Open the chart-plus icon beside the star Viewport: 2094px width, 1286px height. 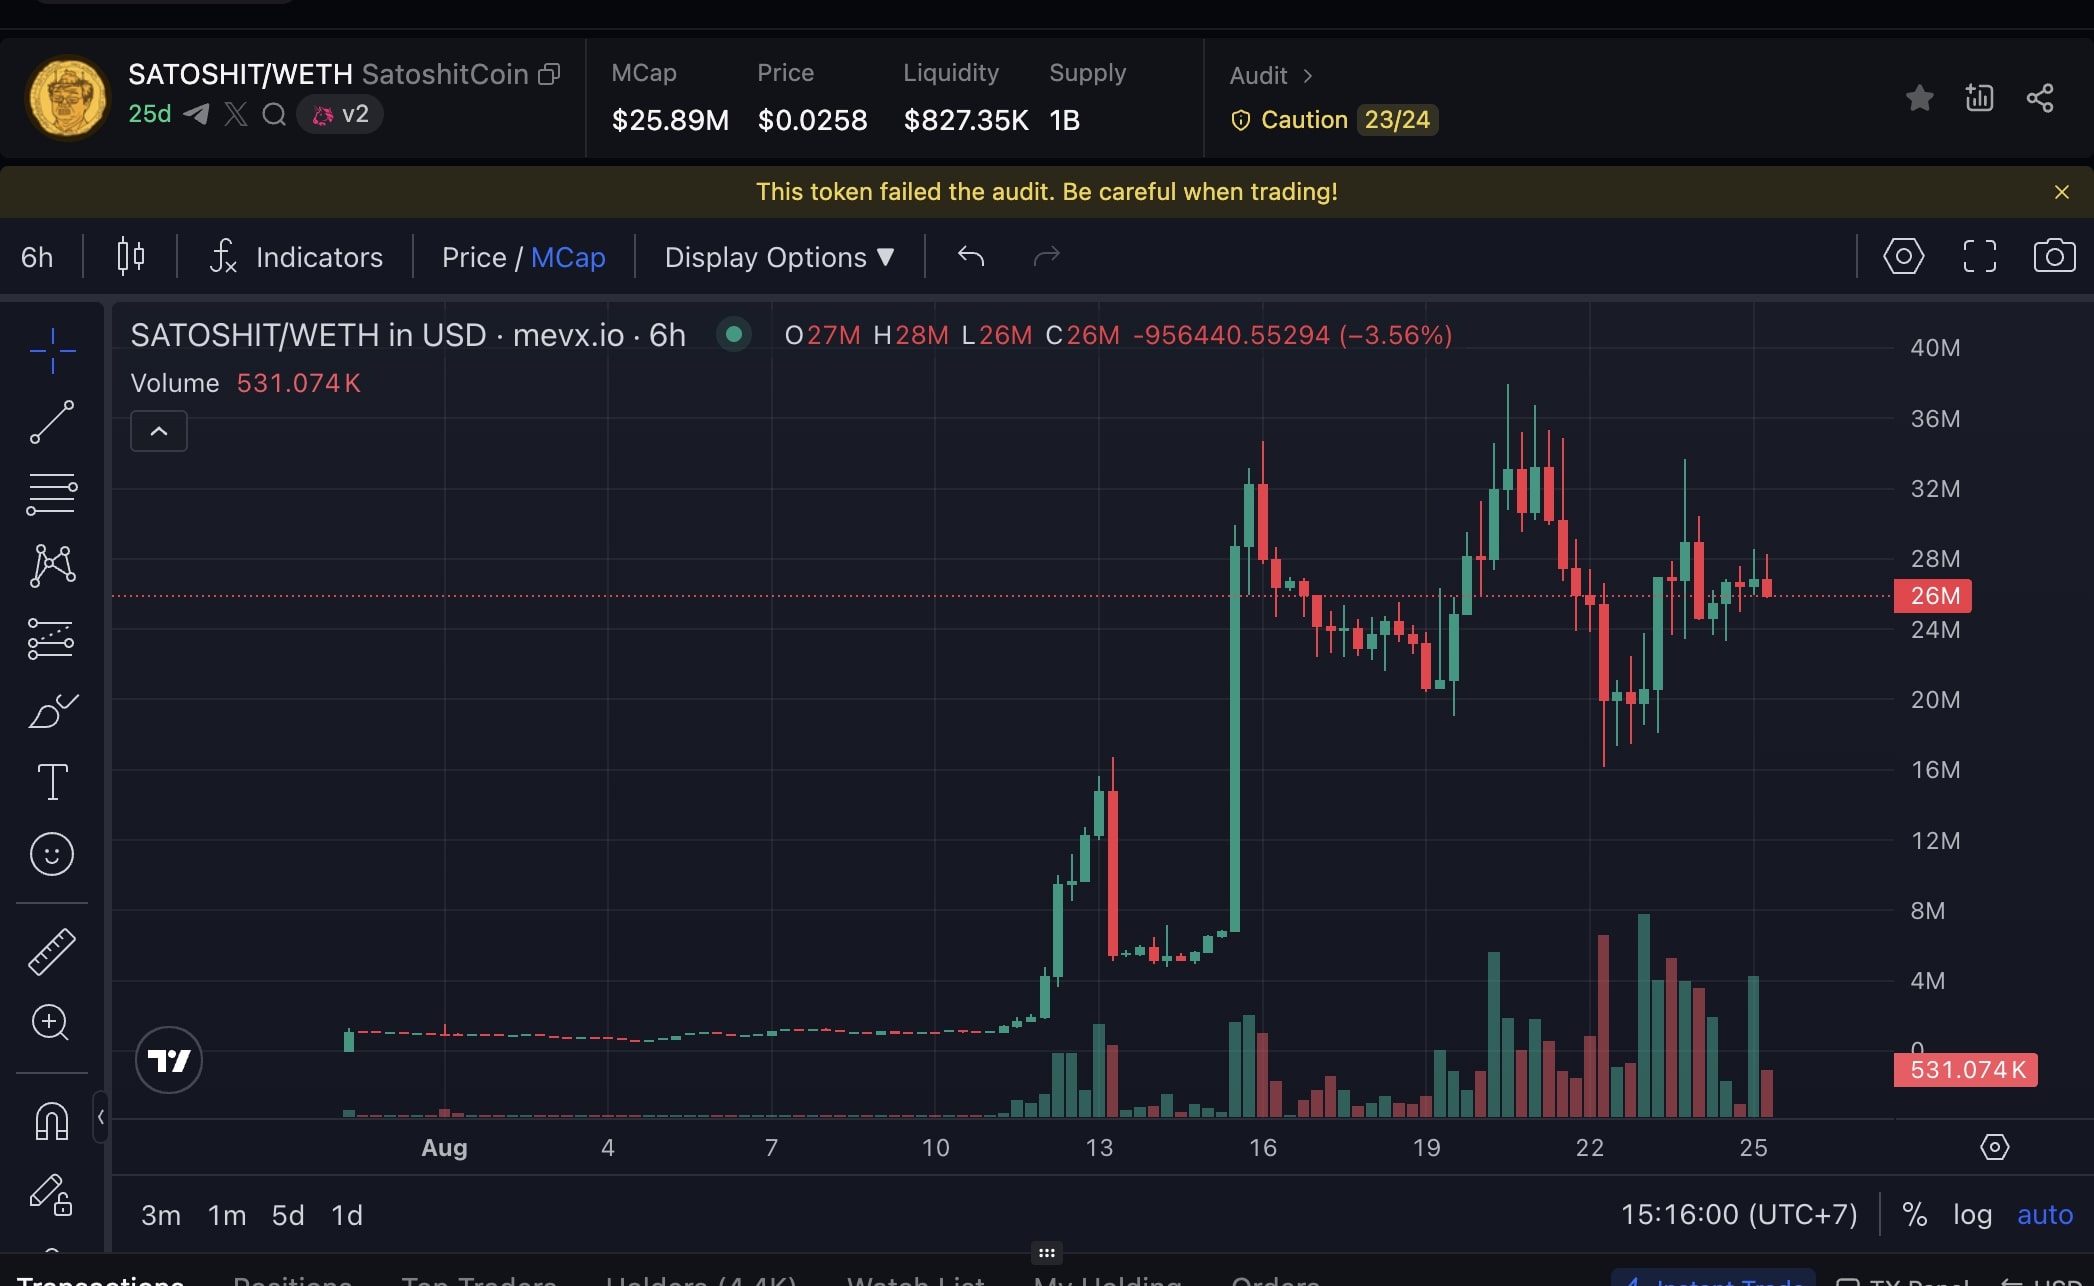[1979, 97]
